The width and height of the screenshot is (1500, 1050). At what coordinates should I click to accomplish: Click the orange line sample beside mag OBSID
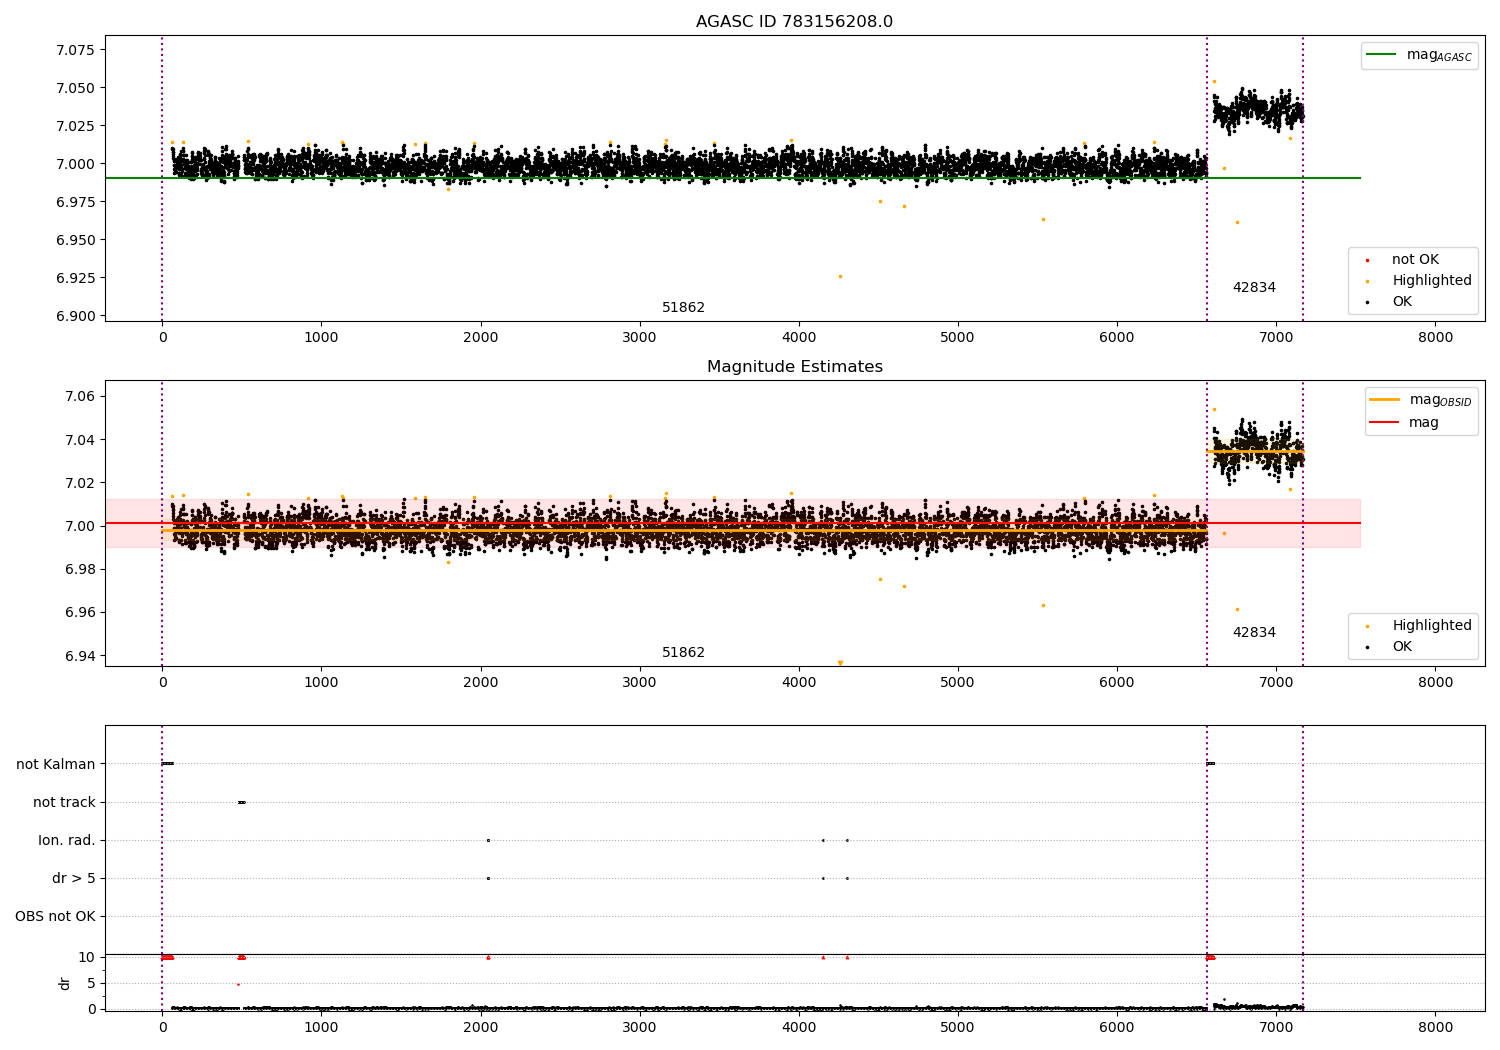[x=1384, y=400]
